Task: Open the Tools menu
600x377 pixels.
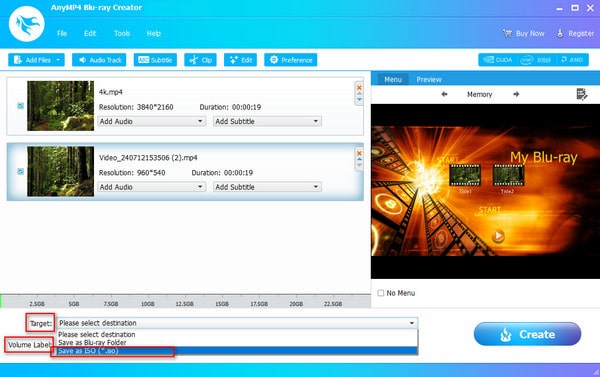Action: coord(122,33)
